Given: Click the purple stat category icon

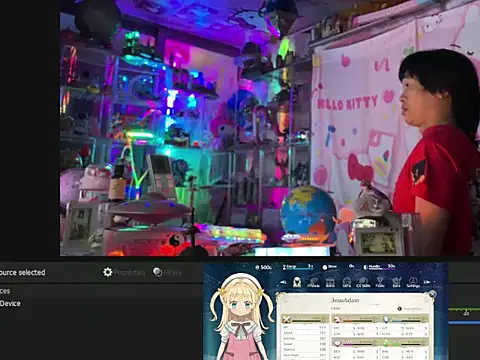Looking at the screenshot, I should (x=337, y=343).
